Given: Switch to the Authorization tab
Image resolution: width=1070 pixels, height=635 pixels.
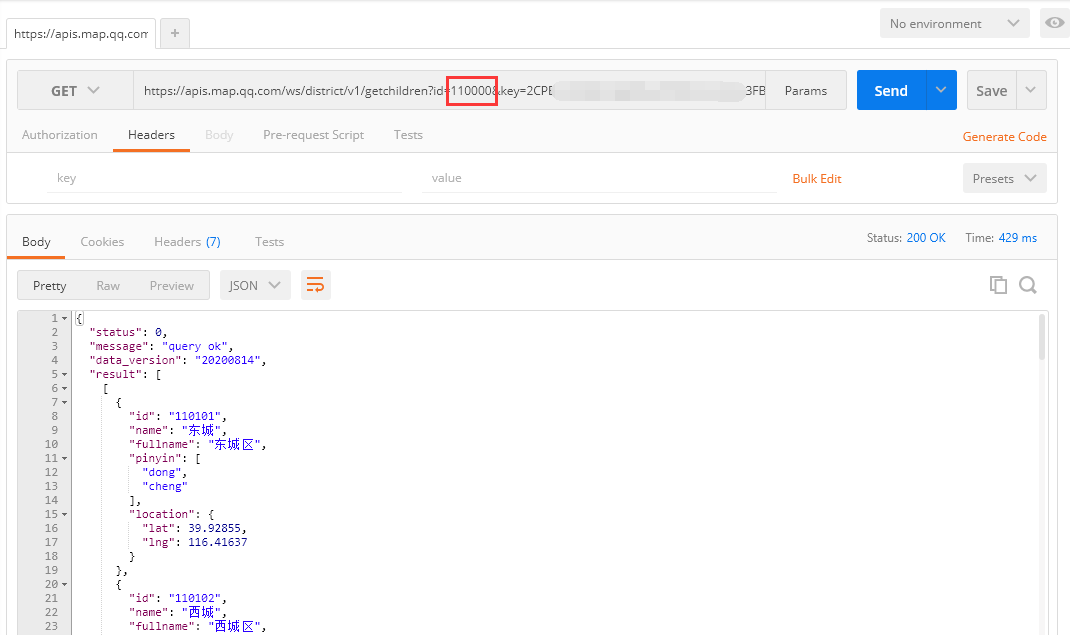Looking at the screenshot, I should point(60,135).
